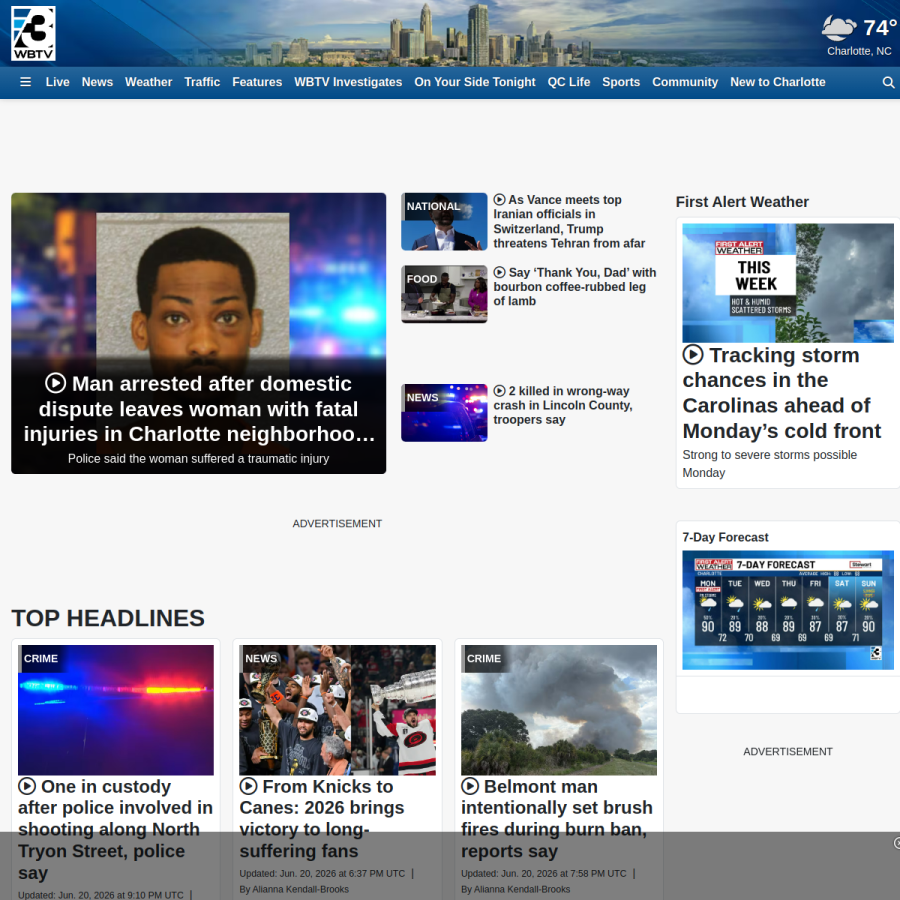Play icon beside As Vance meets headline

click(x=499, y=199)
